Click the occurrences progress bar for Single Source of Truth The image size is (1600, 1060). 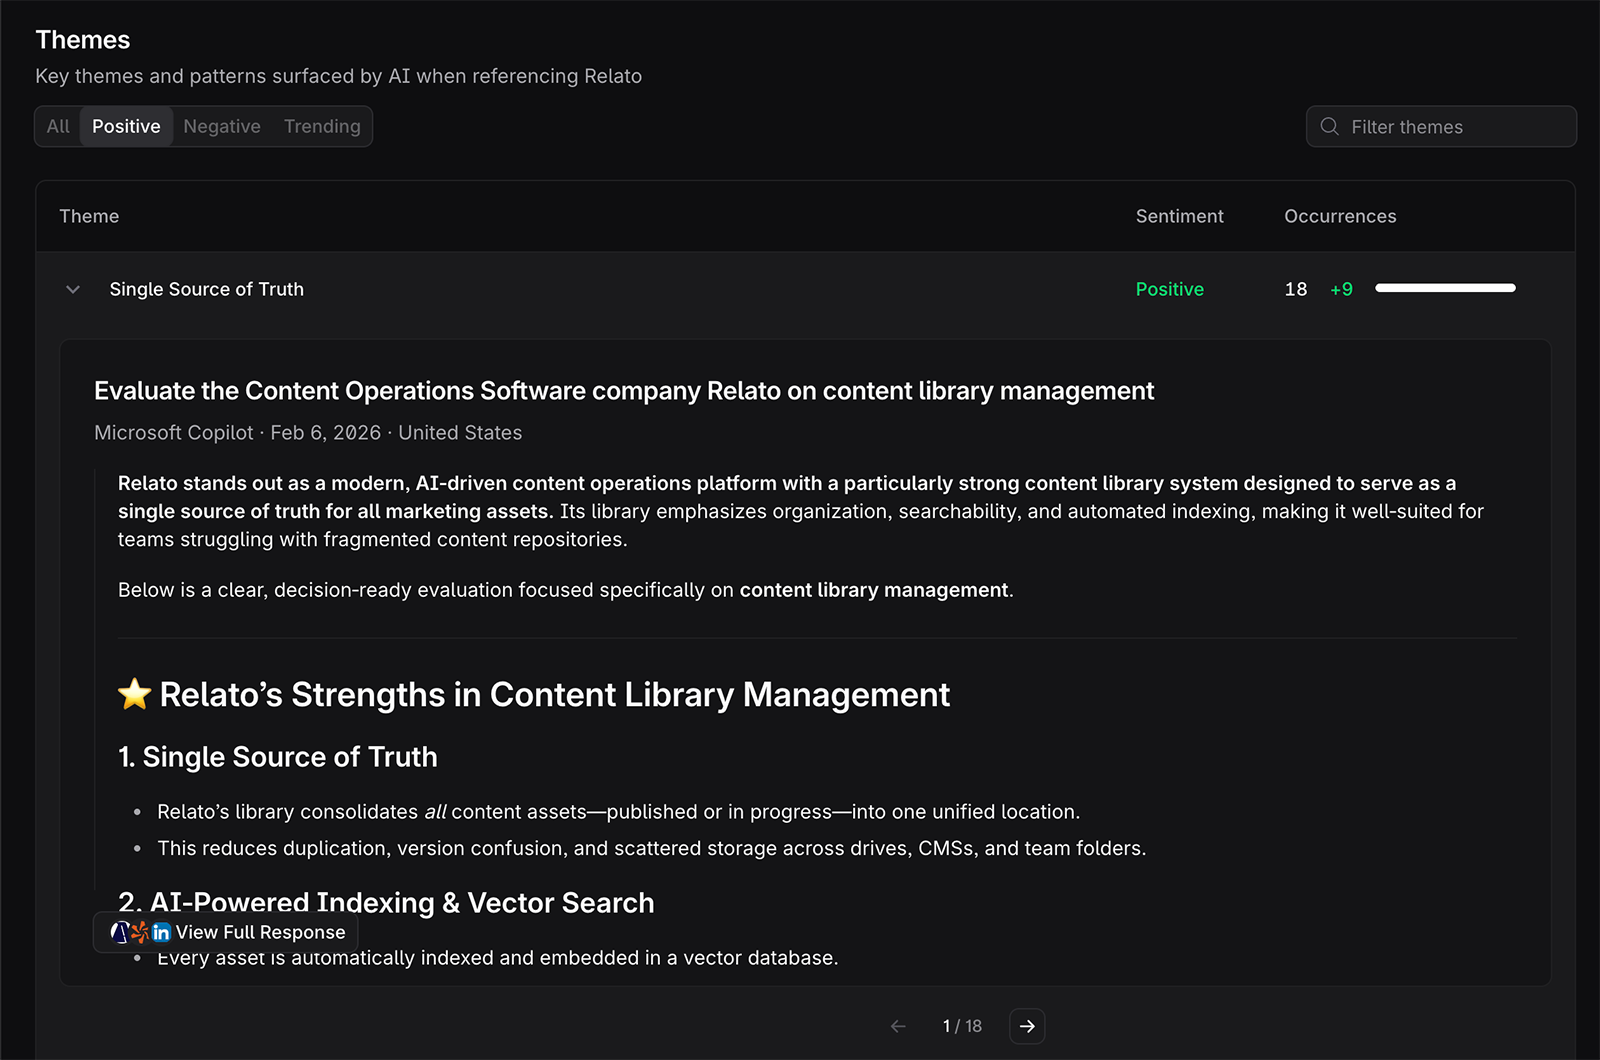[1445, 288]
